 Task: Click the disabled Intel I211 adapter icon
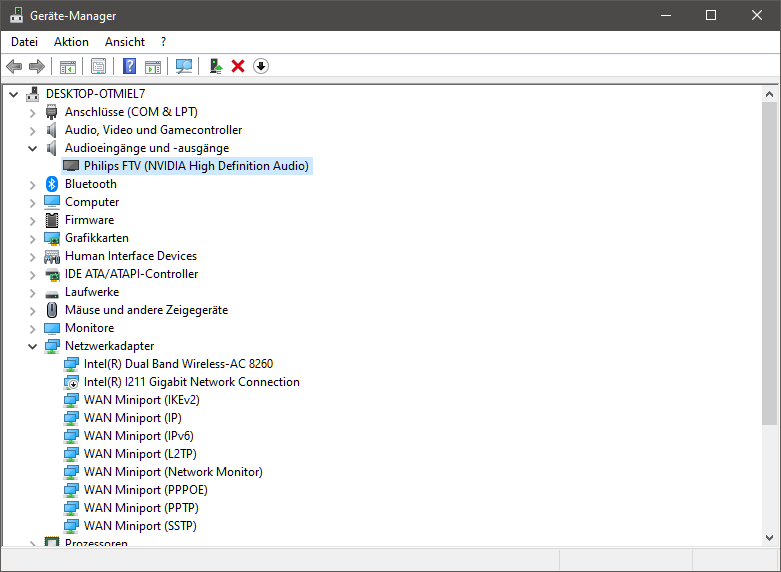coord(71,382)
